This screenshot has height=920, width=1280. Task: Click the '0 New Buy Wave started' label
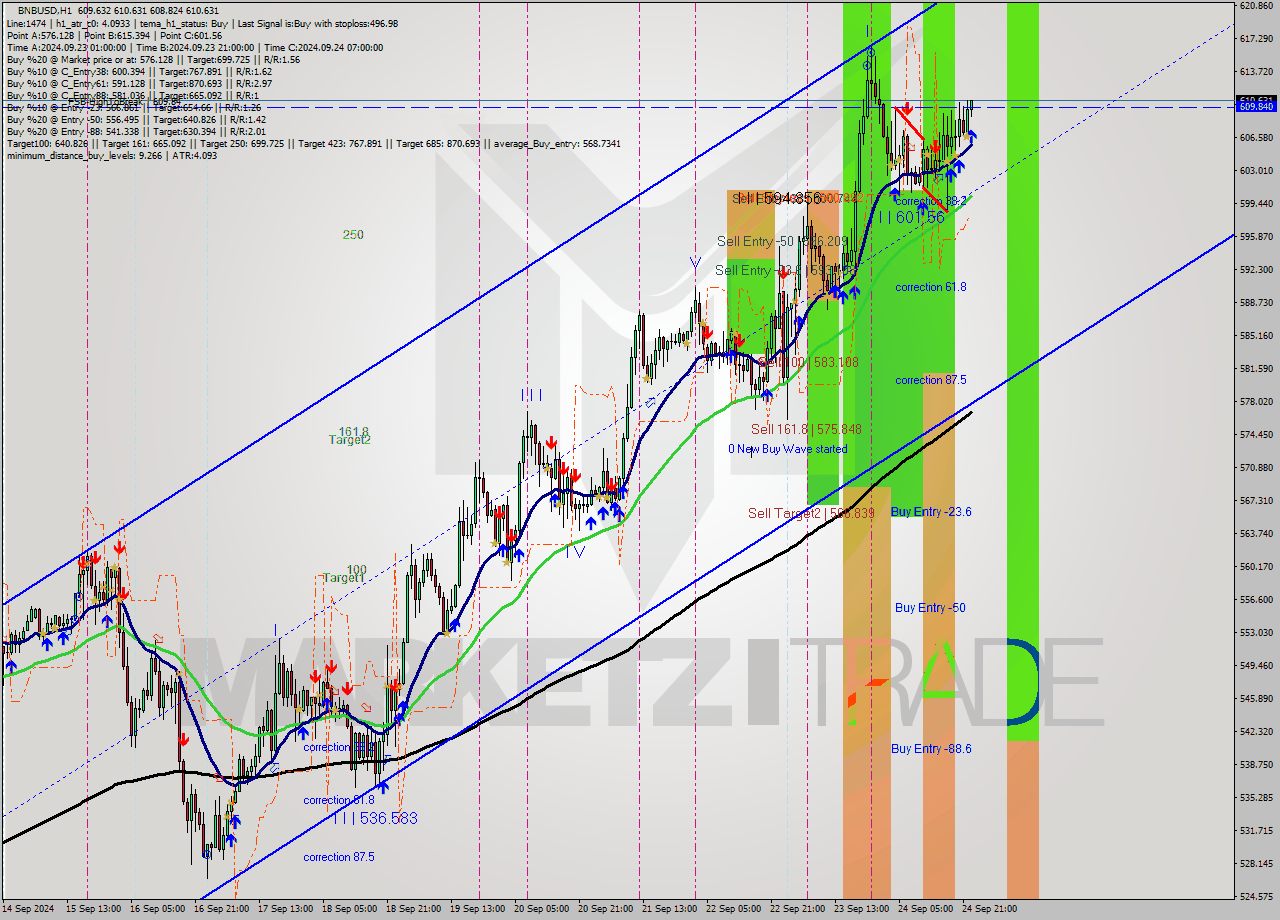787,449
